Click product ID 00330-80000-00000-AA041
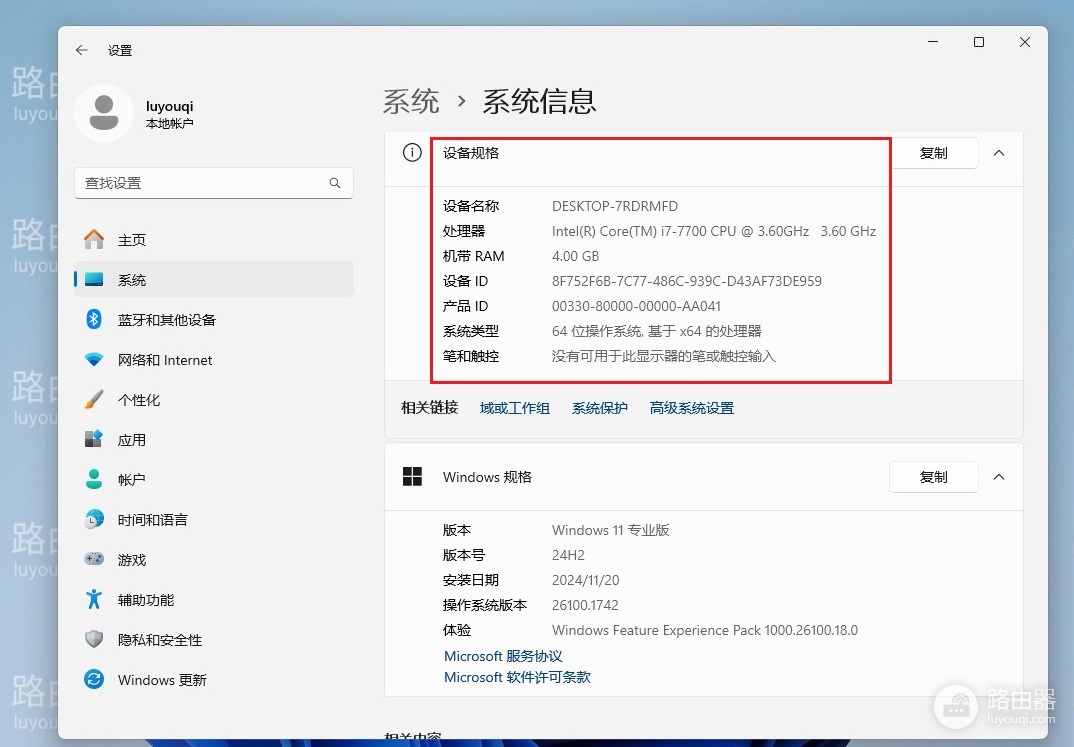 coord(636,306)
